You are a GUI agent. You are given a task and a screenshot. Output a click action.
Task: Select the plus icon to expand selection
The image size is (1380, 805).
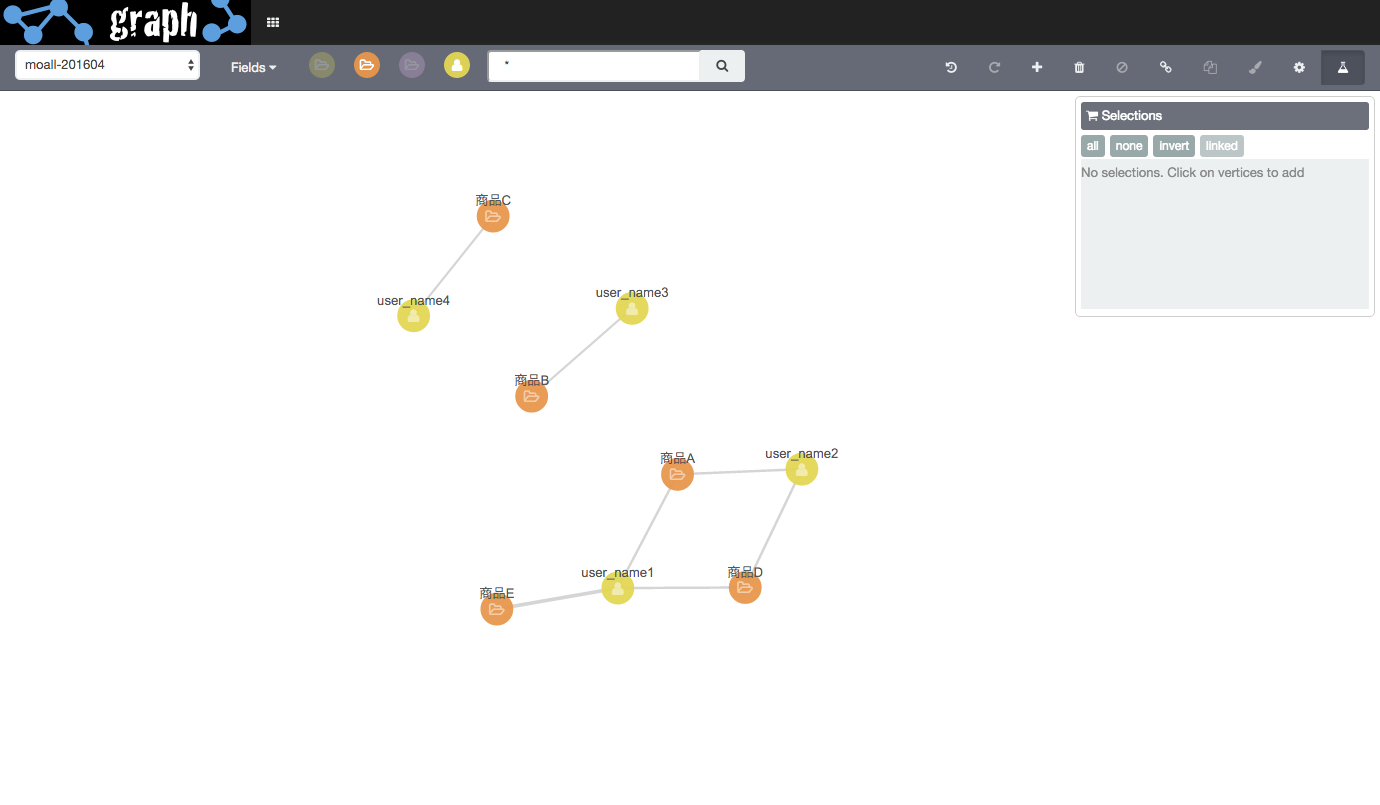[x=1037, y=67]
